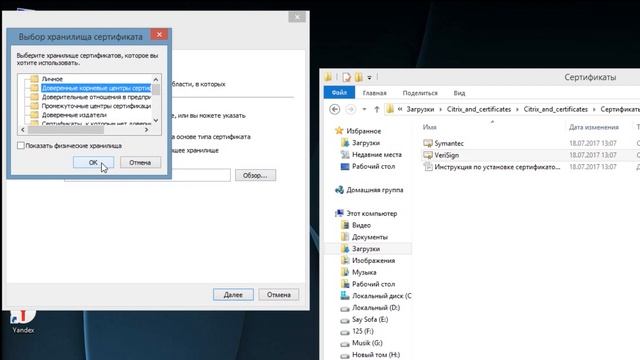Viewport: 640px width, 360px height.
Task: Click store list scroll up arrow
Action: 156,79
